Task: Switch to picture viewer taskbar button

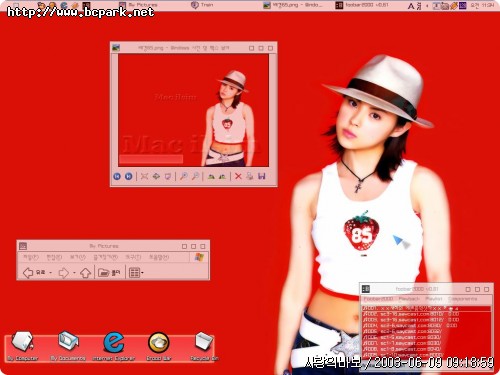Action: (x=293, y=5)
